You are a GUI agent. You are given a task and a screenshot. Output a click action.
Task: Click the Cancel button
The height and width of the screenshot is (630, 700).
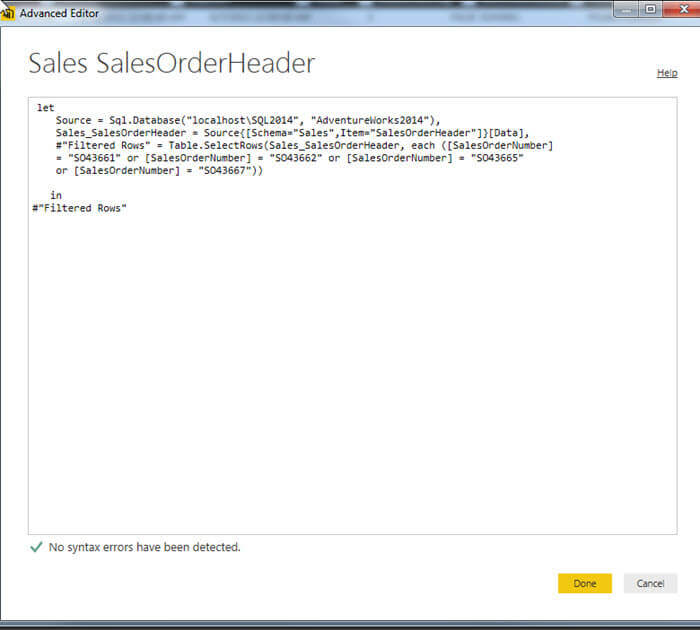click(650, 583)
